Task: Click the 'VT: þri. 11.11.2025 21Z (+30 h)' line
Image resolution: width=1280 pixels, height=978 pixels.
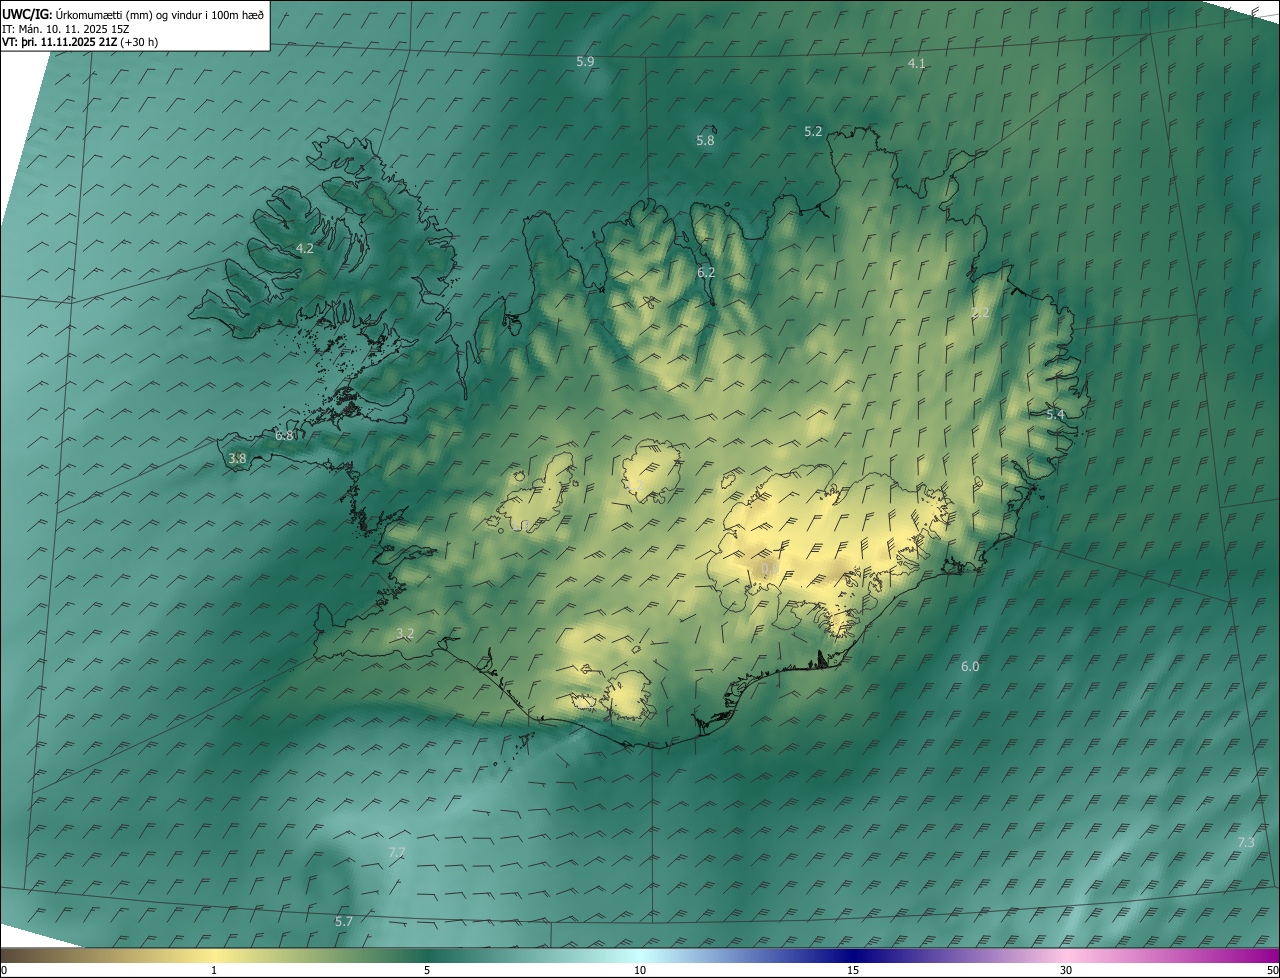Action: (x=80, y=42)
